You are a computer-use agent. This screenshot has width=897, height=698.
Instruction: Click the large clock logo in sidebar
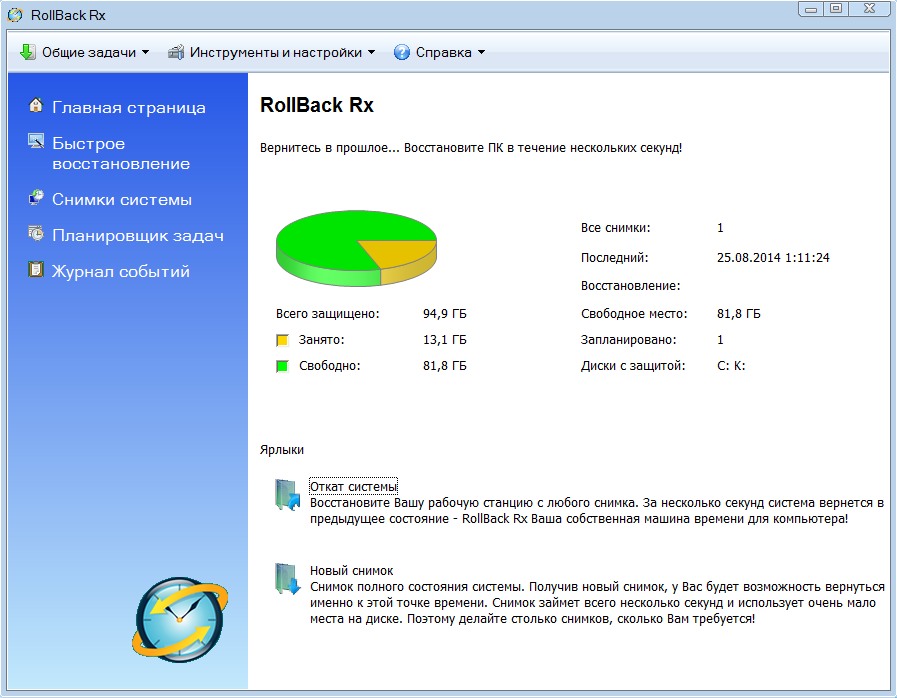[180, 620]
